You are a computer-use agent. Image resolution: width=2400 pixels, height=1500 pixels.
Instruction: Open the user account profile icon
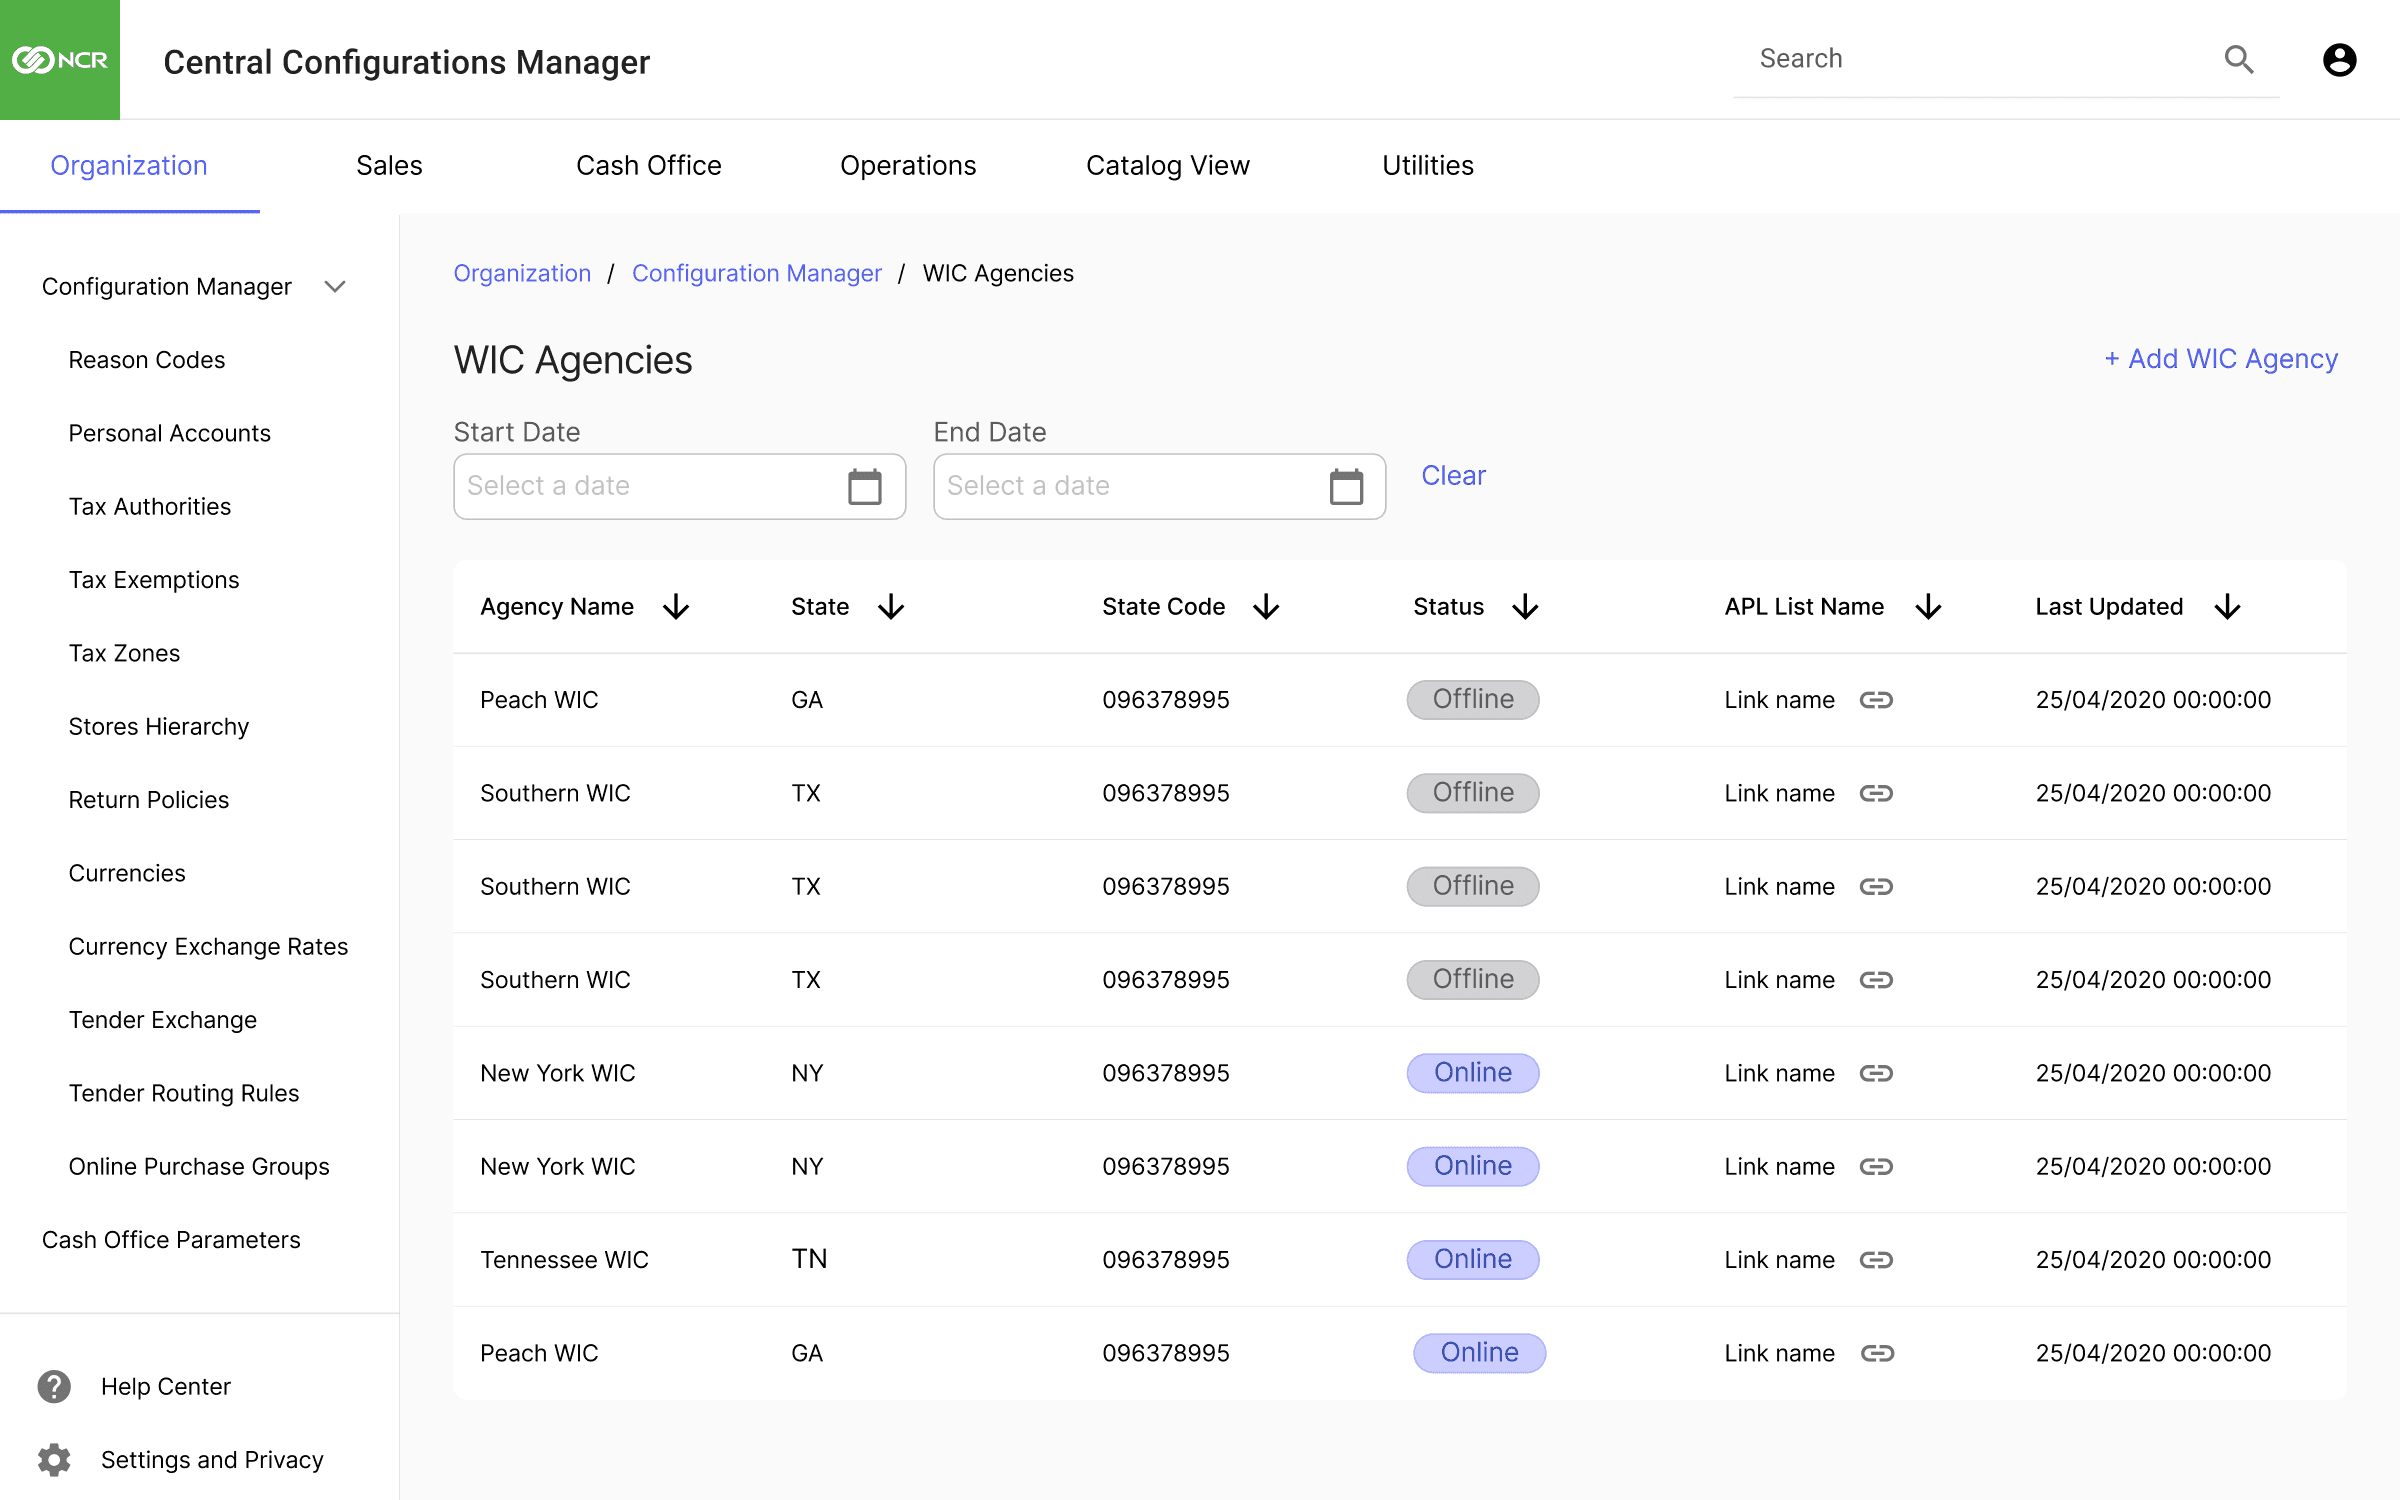[2339, 60]
